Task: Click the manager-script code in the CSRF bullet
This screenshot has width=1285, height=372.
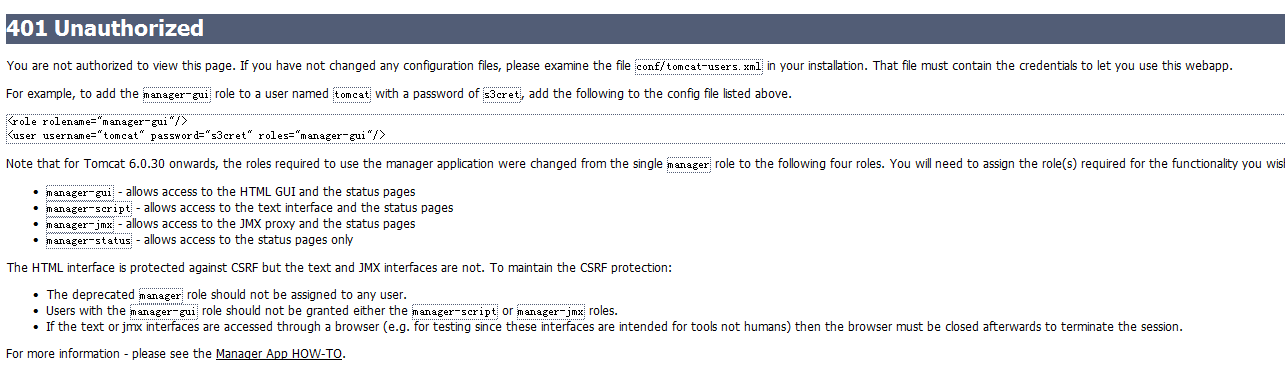Action: click(x=454, y=311)
